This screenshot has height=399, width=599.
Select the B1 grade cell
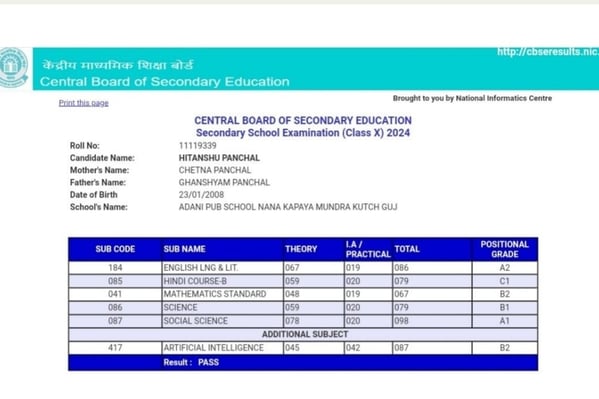pos(505,307)
